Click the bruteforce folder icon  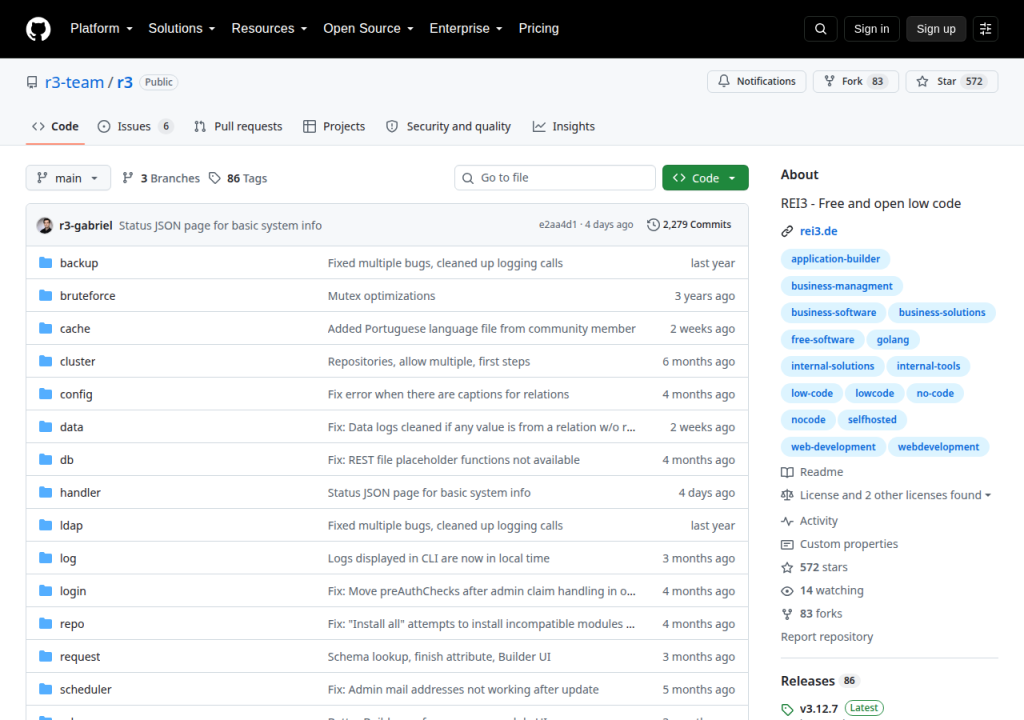pos(45,295)
